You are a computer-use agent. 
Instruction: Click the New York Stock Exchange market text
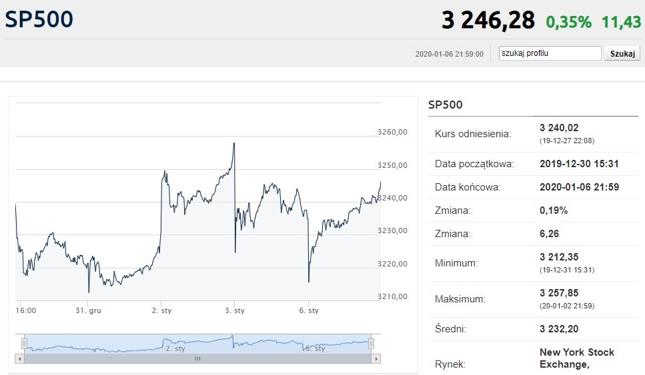click(577, 358)
